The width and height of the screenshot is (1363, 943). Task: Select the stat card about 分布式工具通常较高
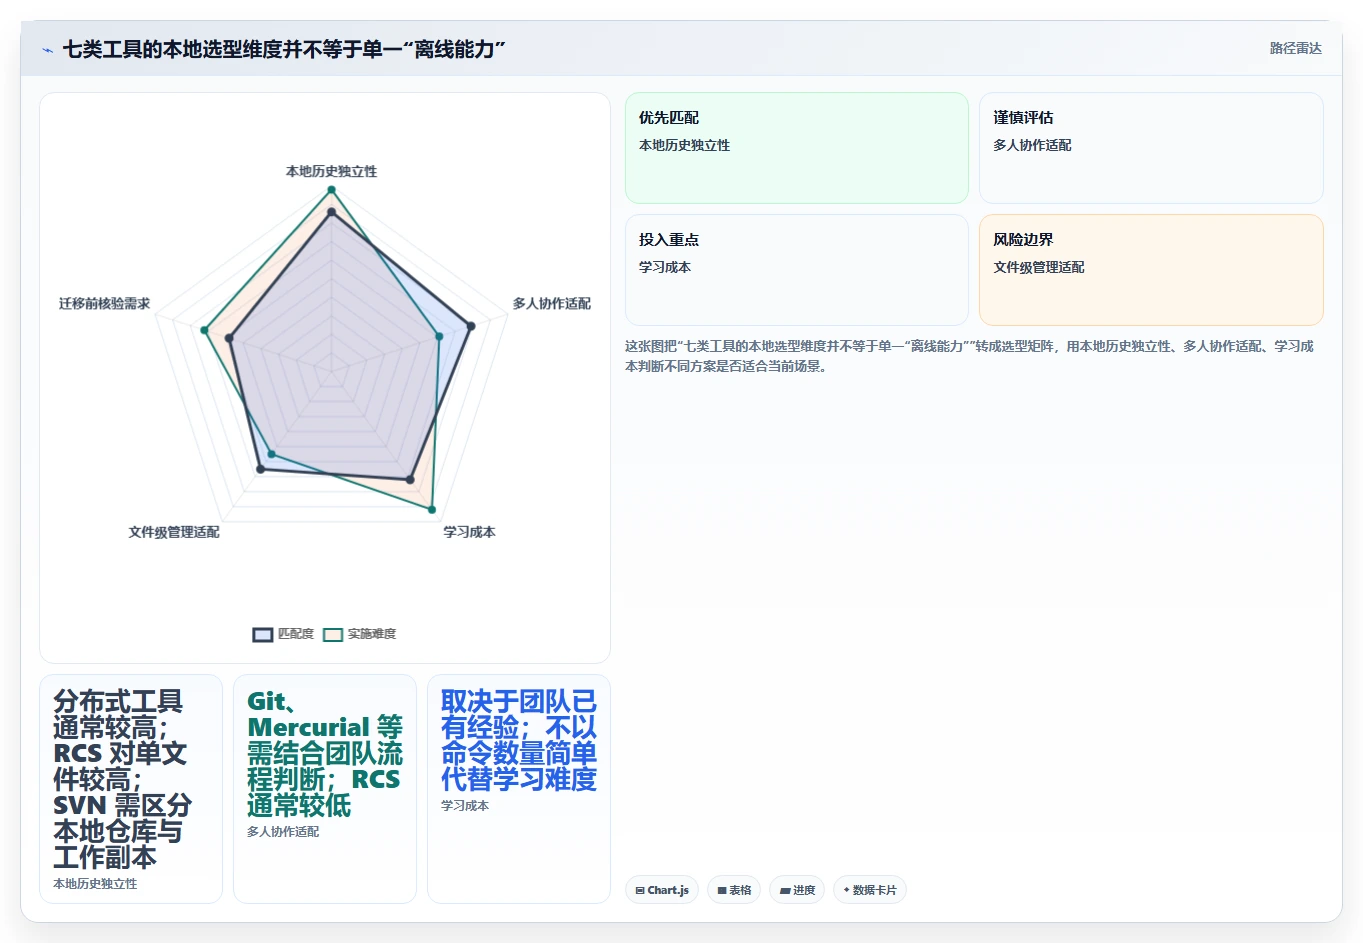[131, 789]
